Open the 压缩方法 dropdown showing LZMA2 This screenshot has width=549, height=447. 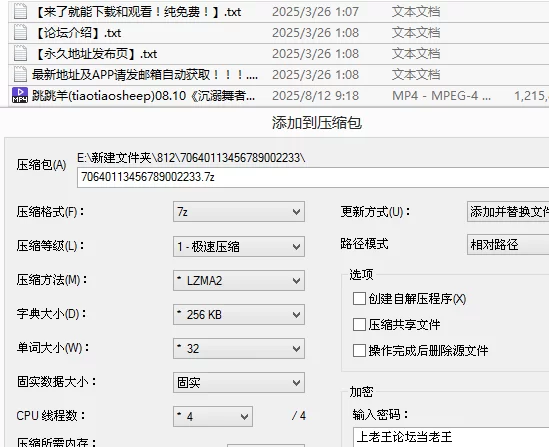pos(239,280)
